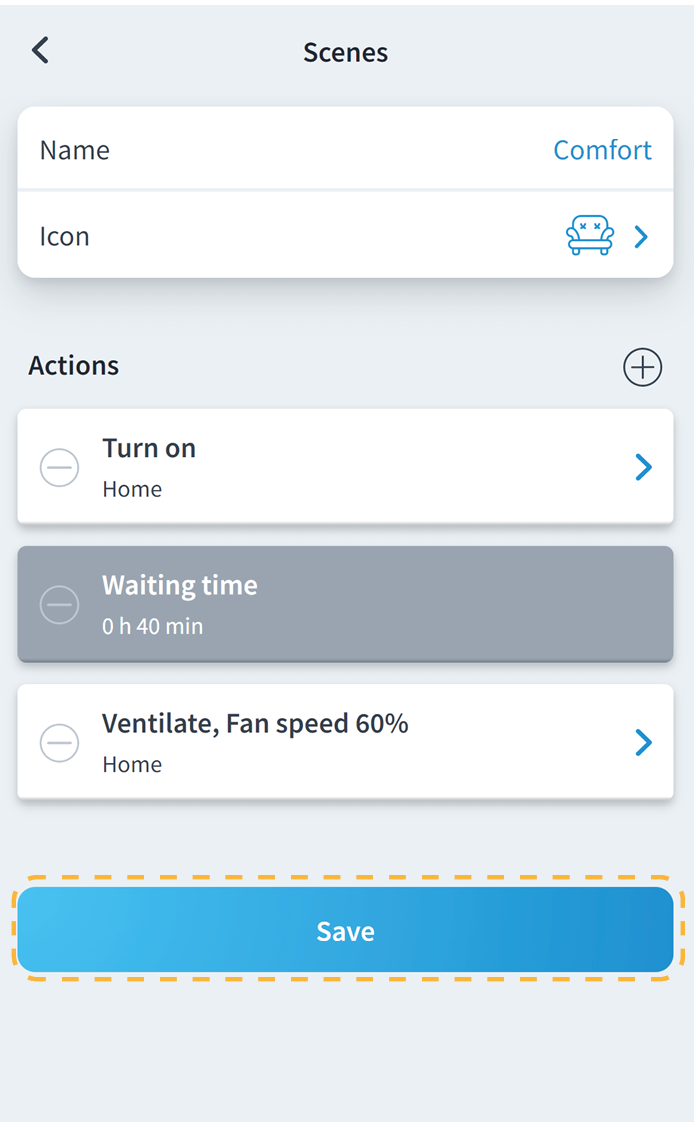The width and height of the screenshot is (694, 1122).
Task: Edit the scene name Comfort
Action: 602,150
